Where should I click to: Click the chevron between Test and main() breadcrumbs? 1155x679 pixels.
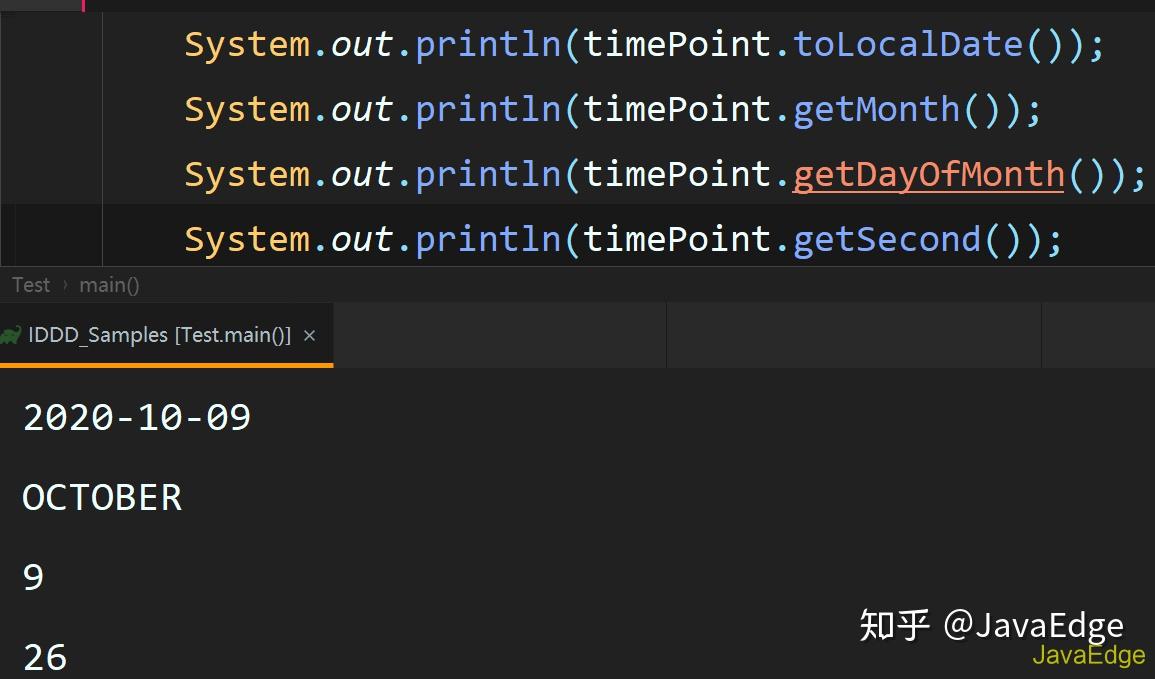coord(66,285)
